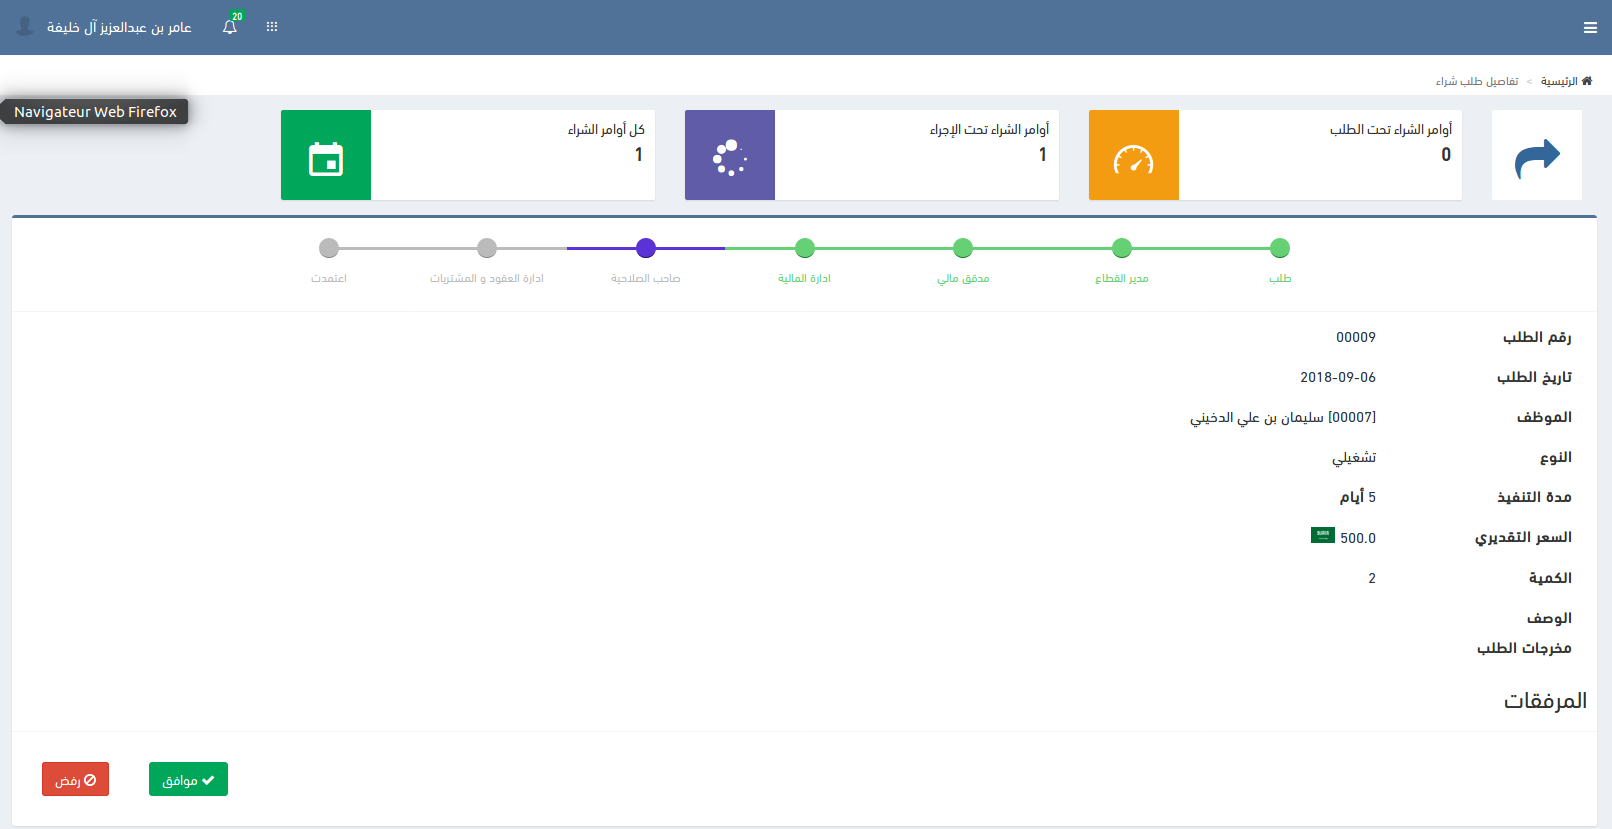Click the blue share arrow icon
Image resolution: width=1612 pixels, height=829 pixels.
point(1536,156)
